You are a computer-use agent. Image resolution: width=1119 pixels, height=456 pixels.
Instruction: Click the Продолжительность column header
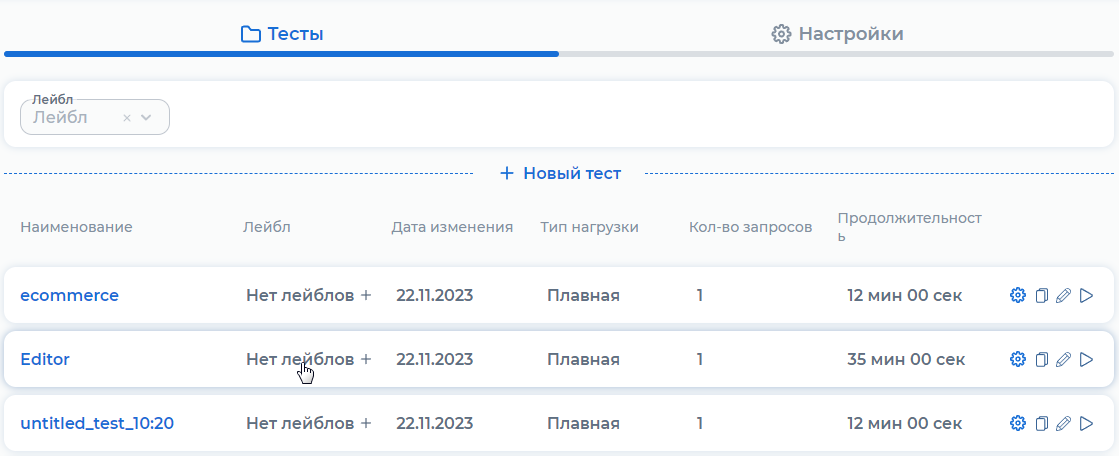click(x=910, y=227)
